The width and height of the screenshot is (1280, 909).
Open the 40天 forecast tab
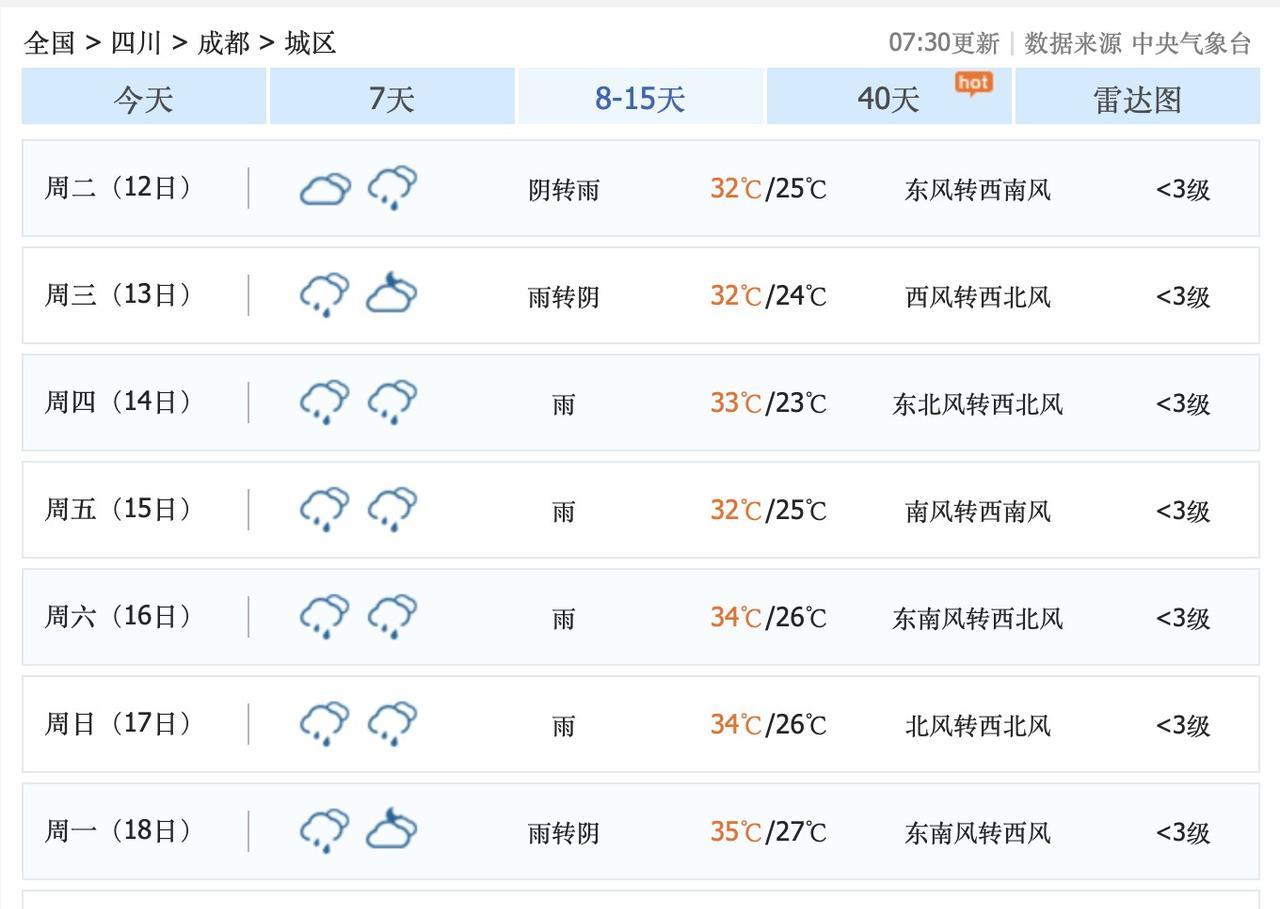pyautogui.click(x=888, y=98)
